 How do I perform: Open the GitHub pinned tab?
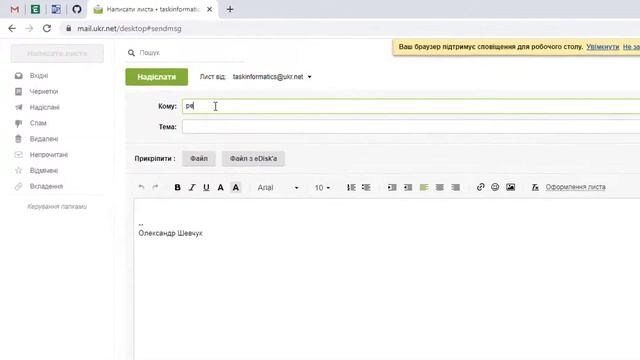click(77, 9)
